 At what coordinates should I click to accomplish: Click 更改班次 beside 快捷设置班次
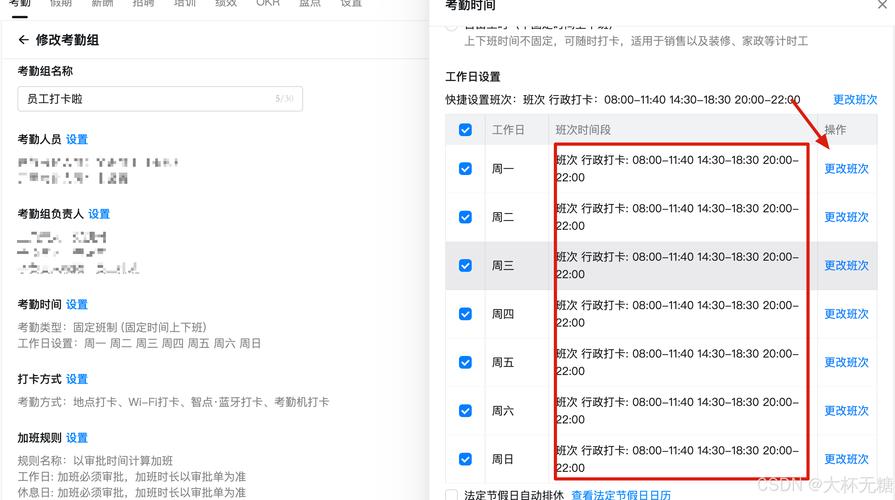pyautogui.click(x=855, y=100)
